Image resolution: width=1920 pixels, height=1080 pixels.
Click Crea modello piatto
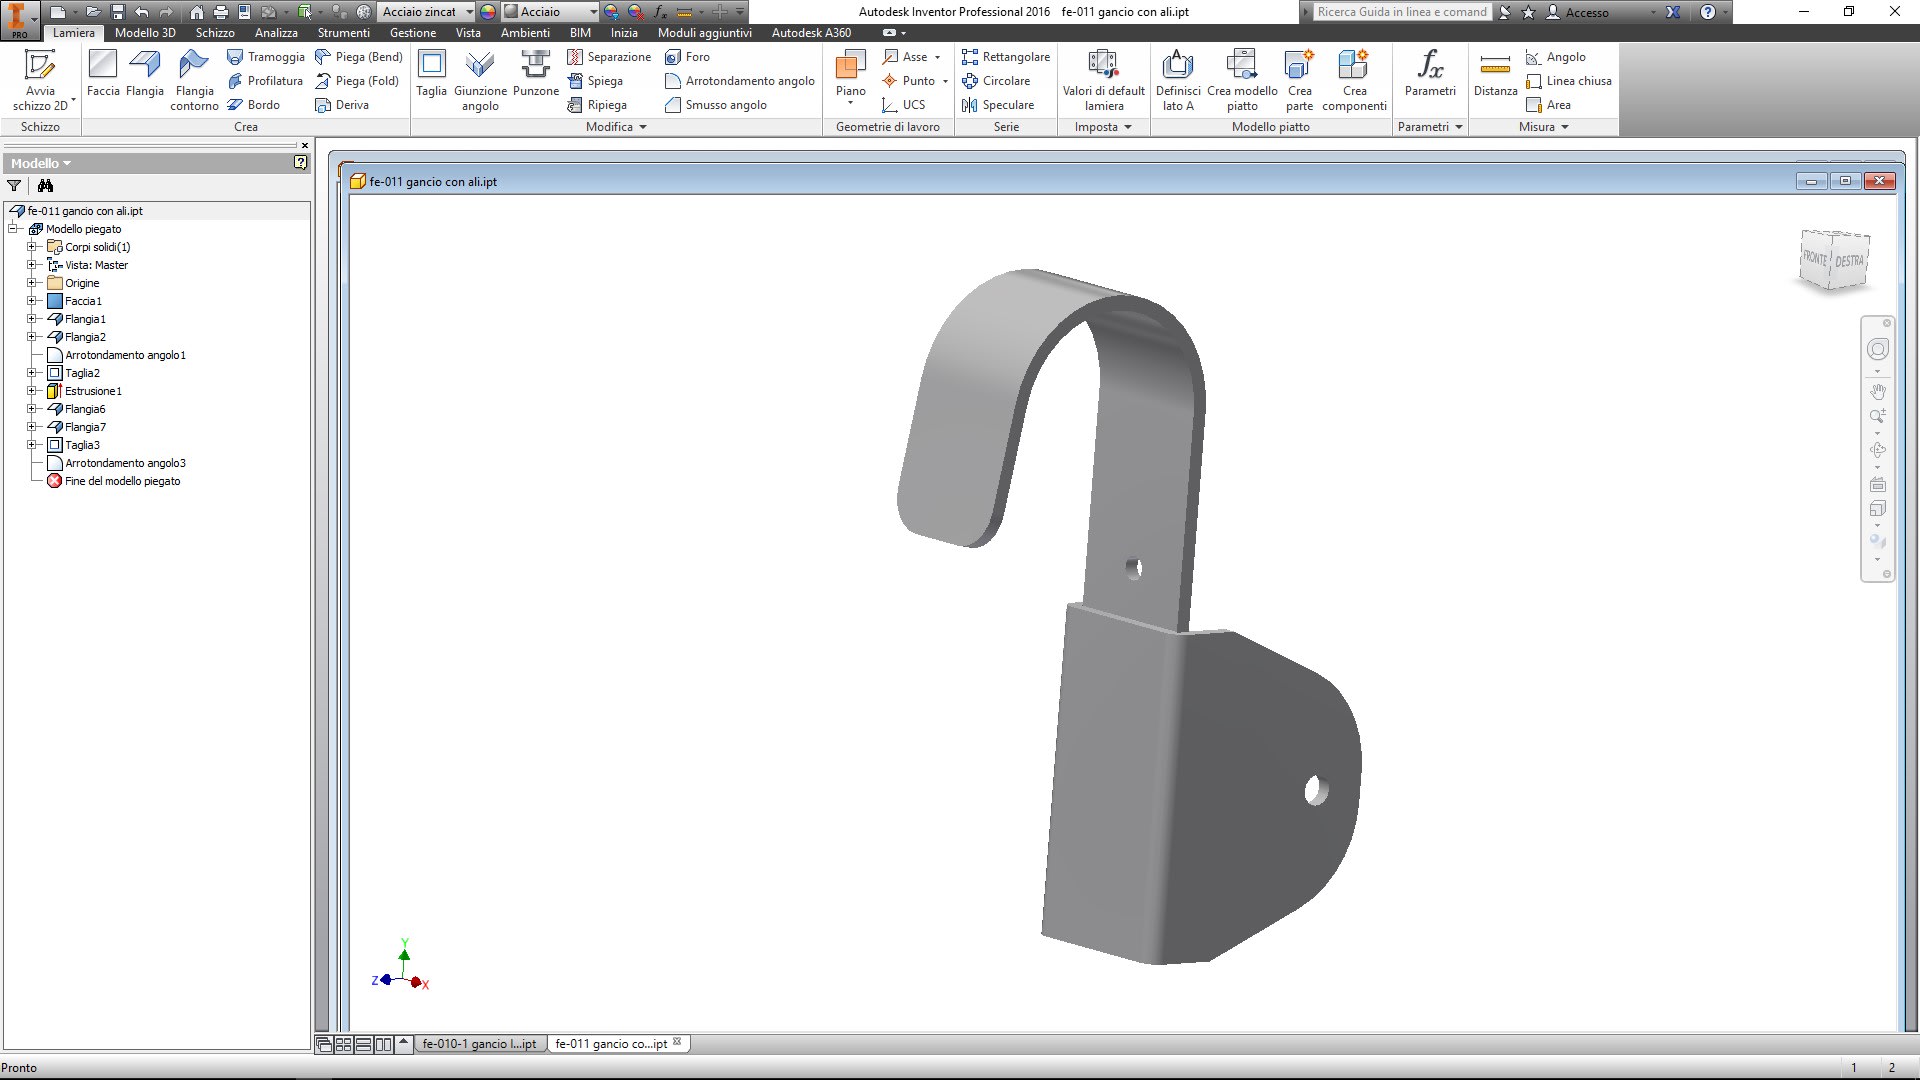1242,78
